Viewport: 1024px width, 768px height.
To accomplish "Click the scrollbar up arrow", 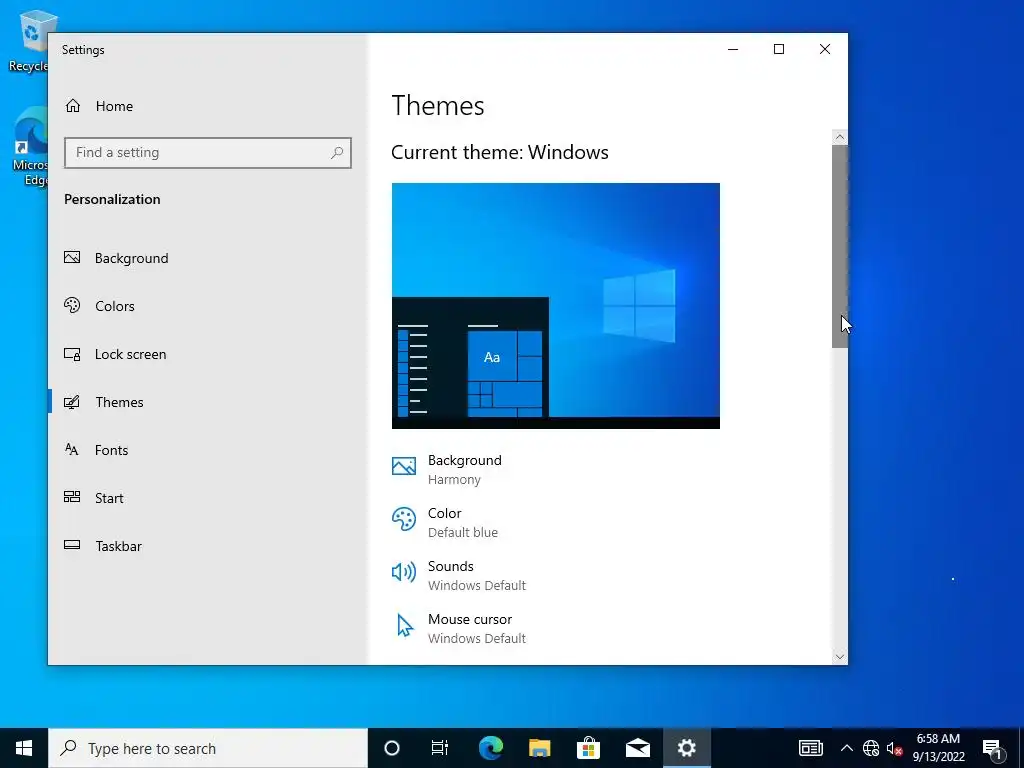I will click(x=840, y=137).
